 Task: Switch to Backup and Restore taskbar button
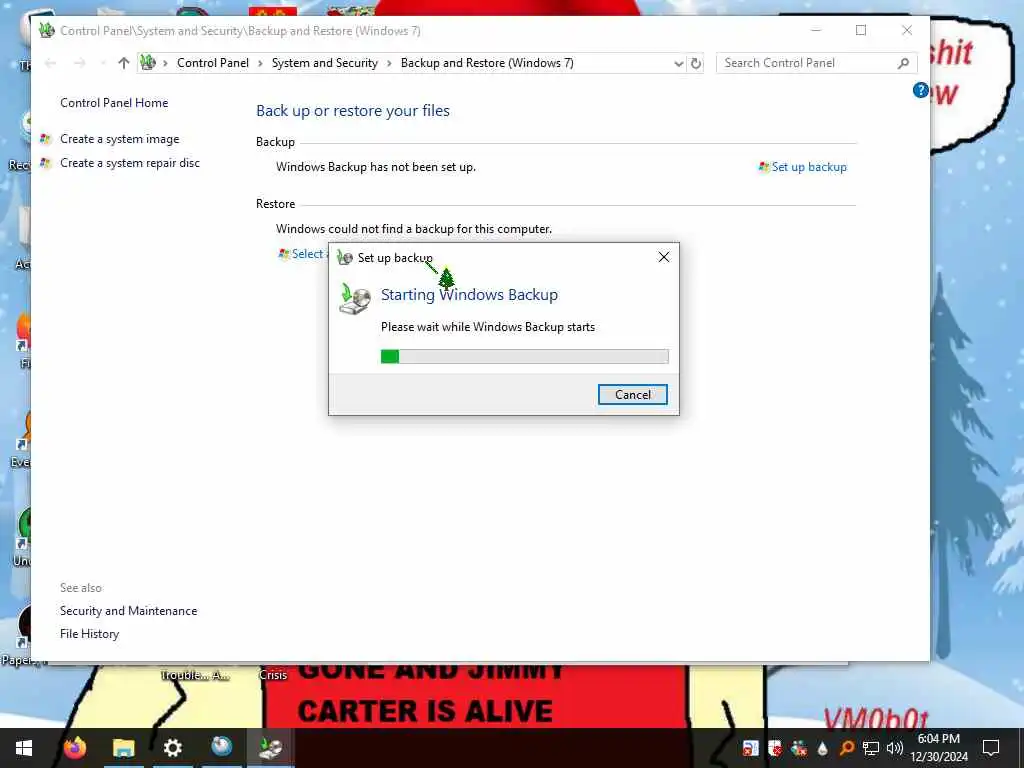pyautogui.click(x=270, y=747)
